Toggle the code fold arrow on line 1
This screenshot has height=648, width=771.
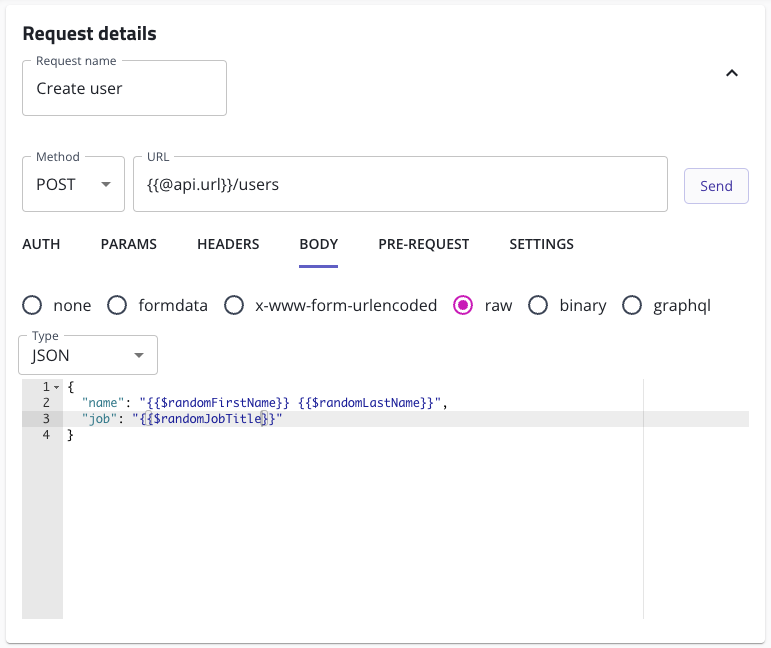[x=56, y=386]
